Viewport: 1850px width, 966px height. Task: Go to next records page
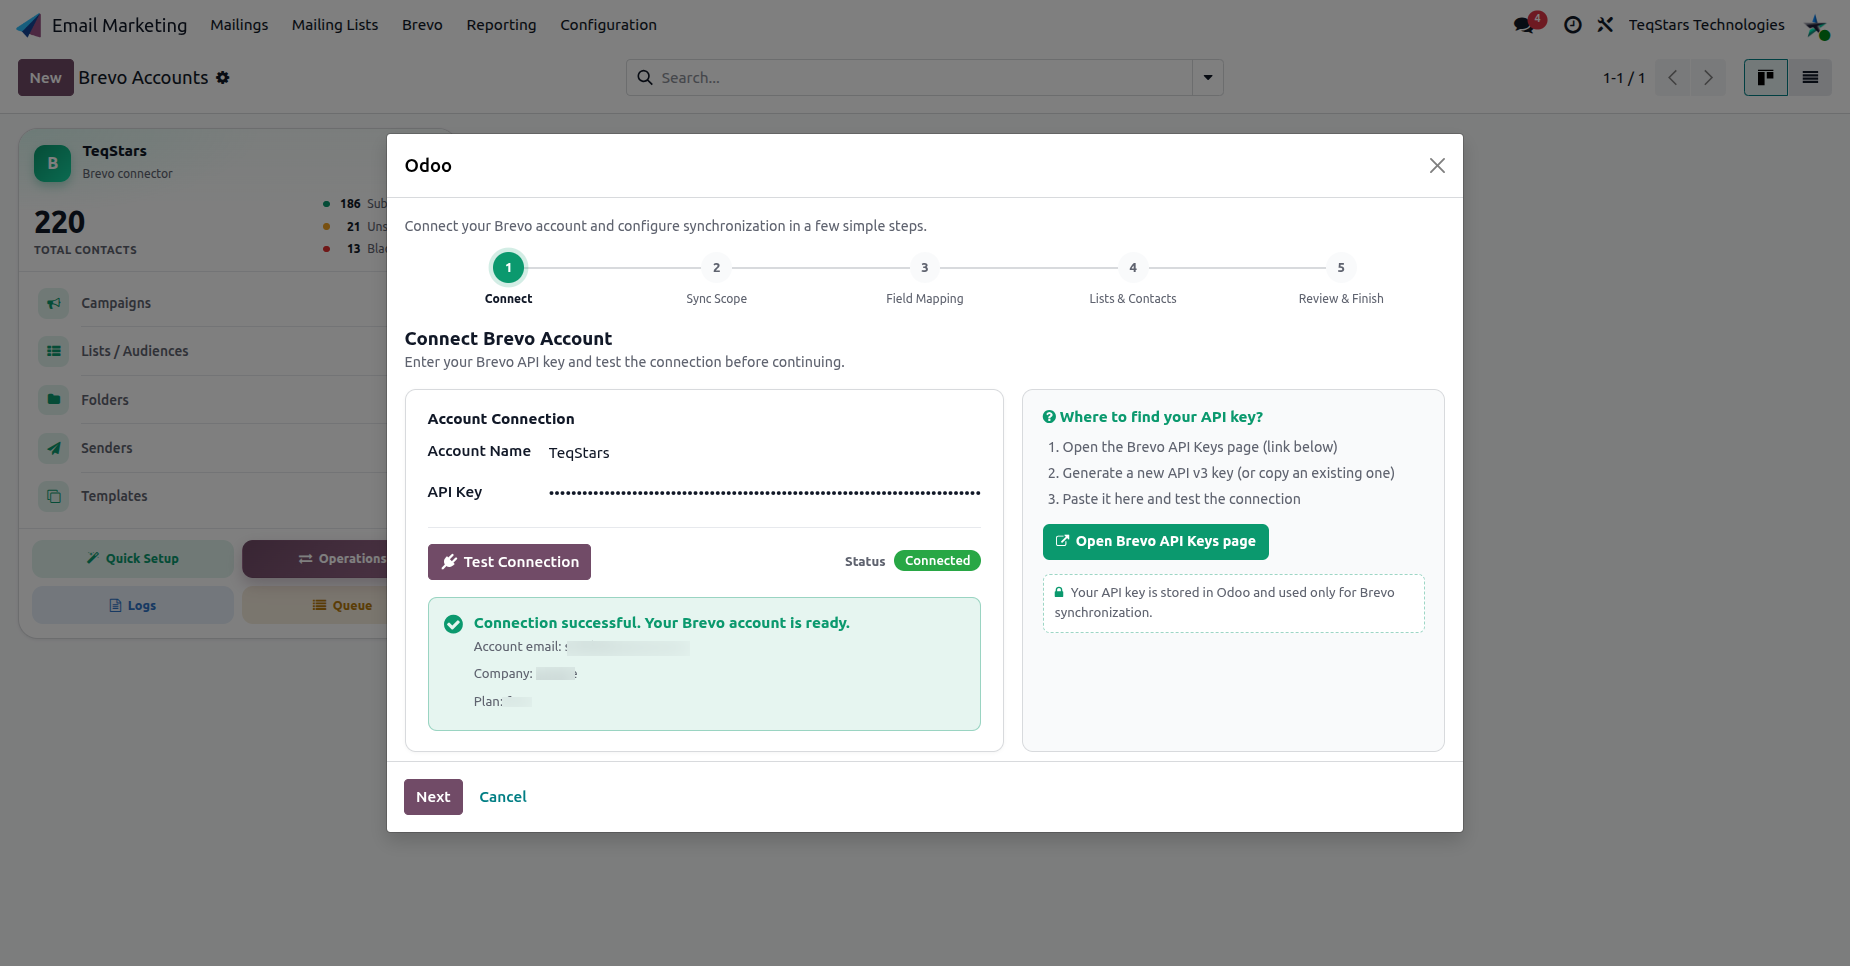(1709, 78)
